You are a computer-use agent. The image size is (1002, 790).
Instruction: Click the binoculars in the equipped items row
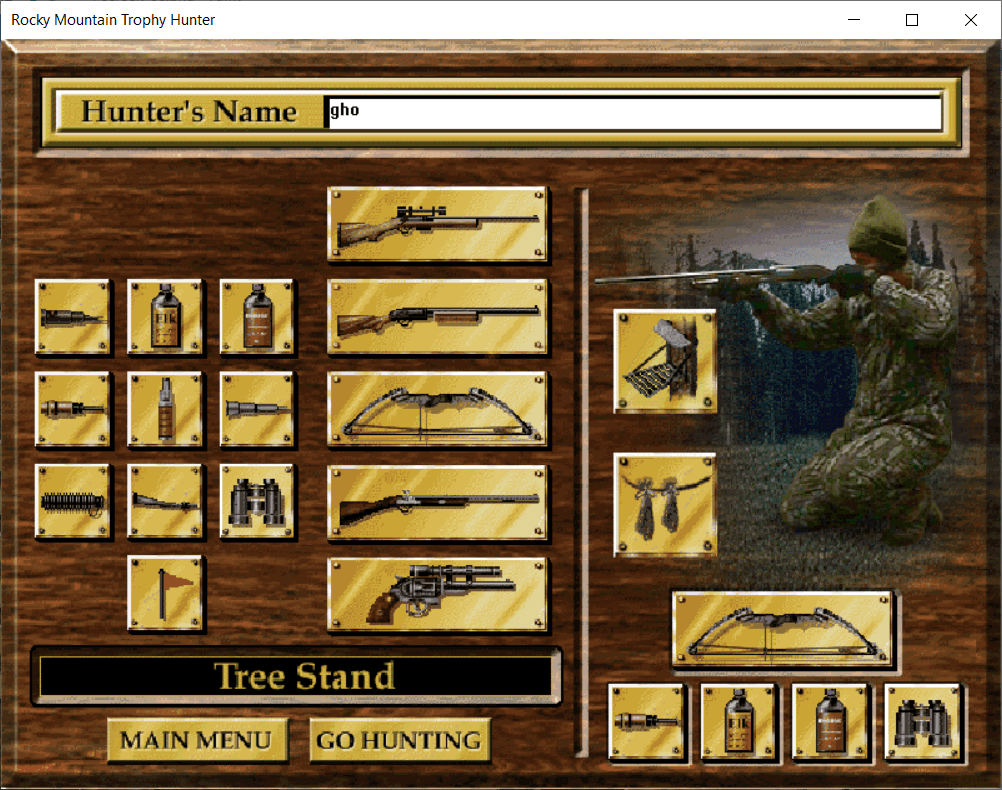(x=923, y=722)
